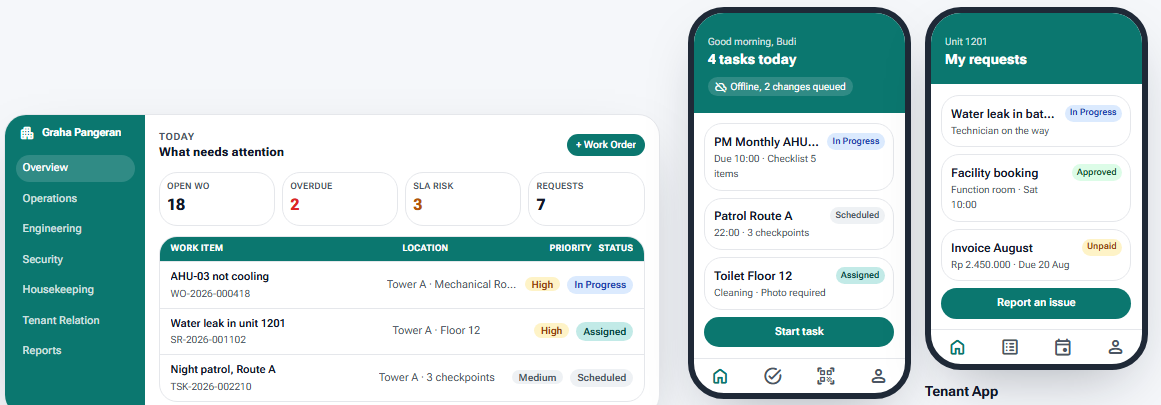Click the LOCATION column header
The image size is (1161, 405).
[x=425, y=248]
